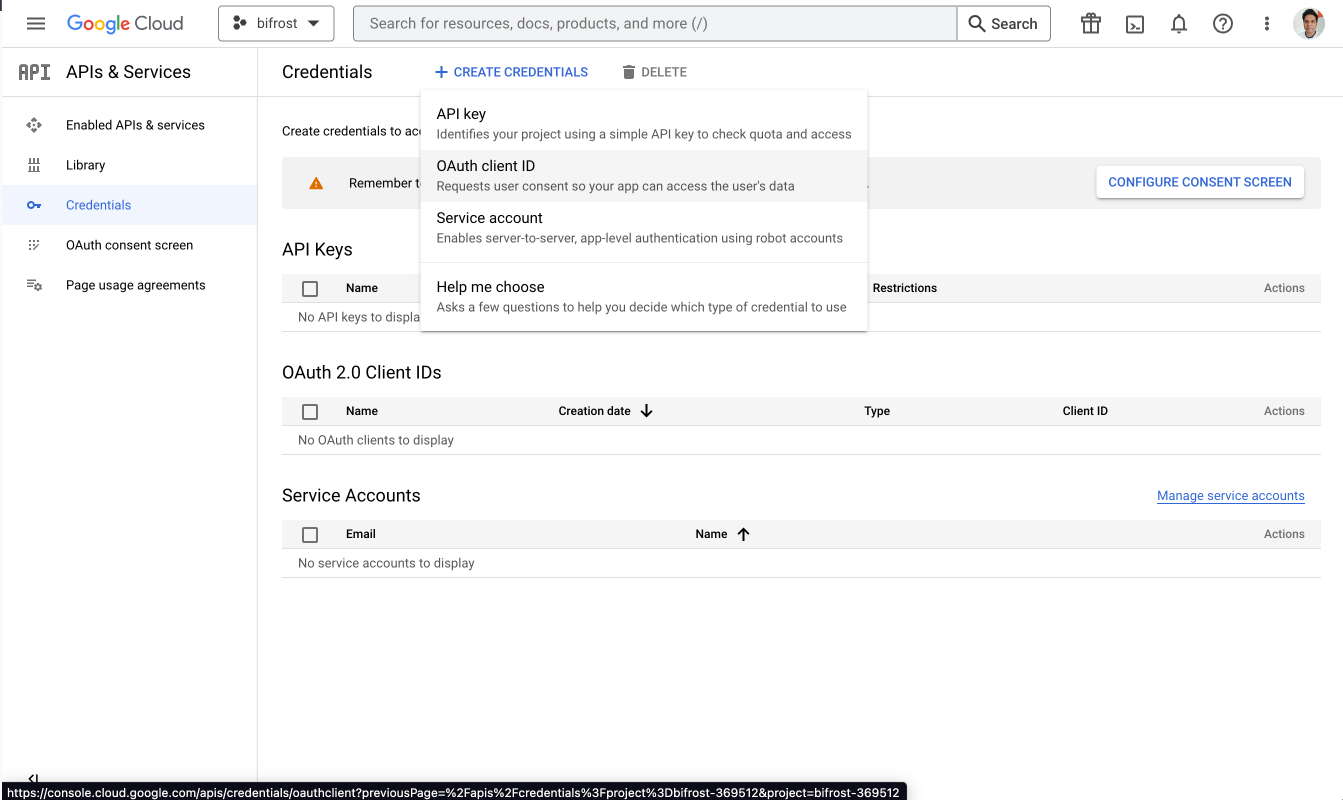The image size is (1343, 800).
Task: Open the three-dot settings menu
Action: click(1267, 23)
